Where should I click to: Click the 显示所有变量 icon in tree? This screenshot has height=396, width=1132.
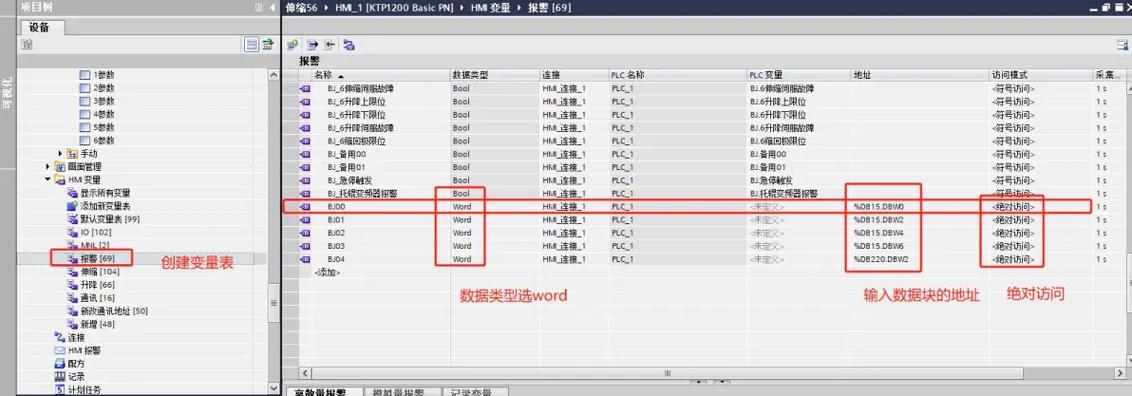point(72,193)
